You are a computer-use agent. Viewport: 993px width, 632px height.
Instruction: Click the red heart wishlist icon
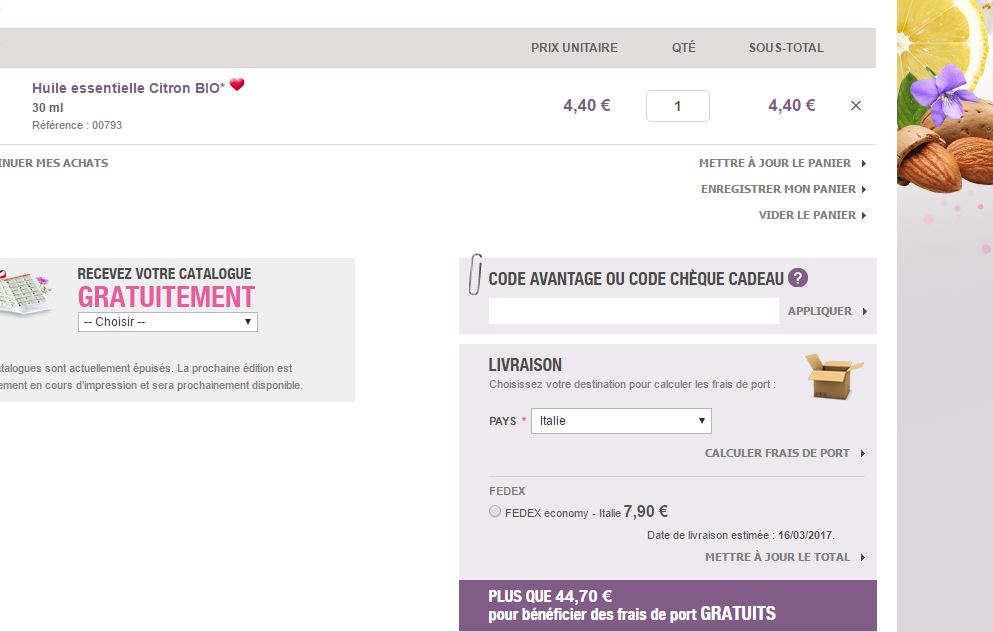(x=237, y=86)
